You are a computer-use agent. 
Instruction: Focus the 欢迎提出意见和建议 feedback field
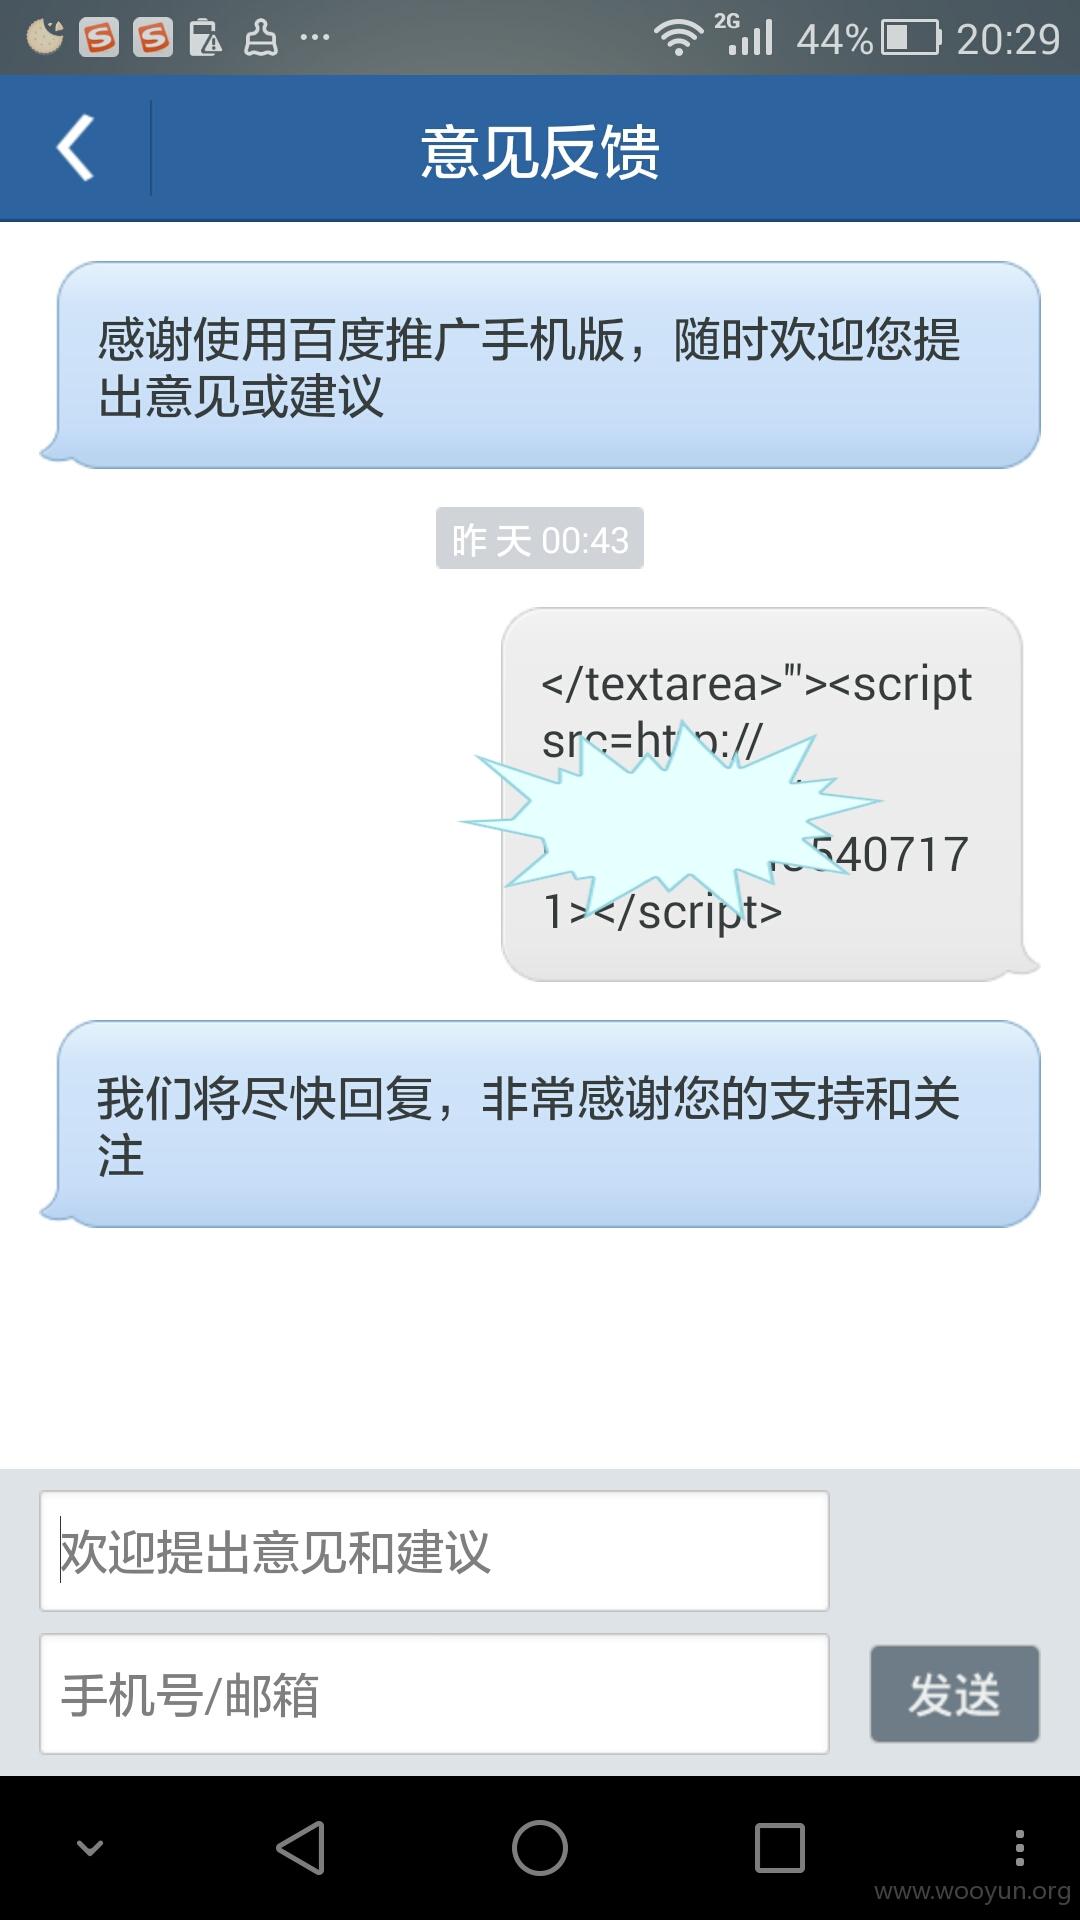(x=434, y=1551)
